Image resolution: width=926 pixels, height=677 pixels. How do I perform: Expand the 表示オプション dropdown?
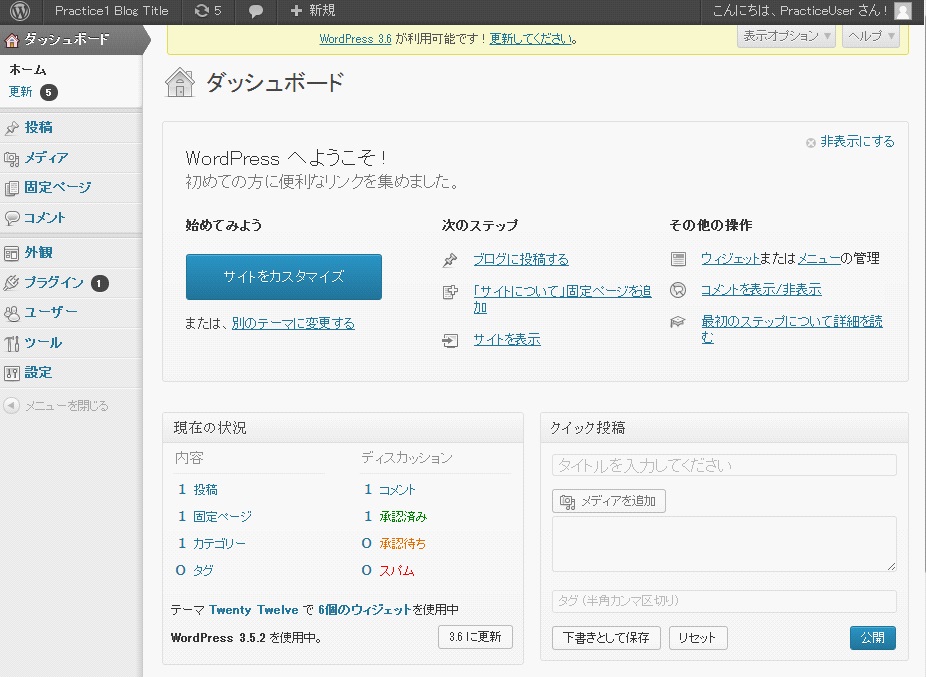pyautogui.click(x=786, y=36)
